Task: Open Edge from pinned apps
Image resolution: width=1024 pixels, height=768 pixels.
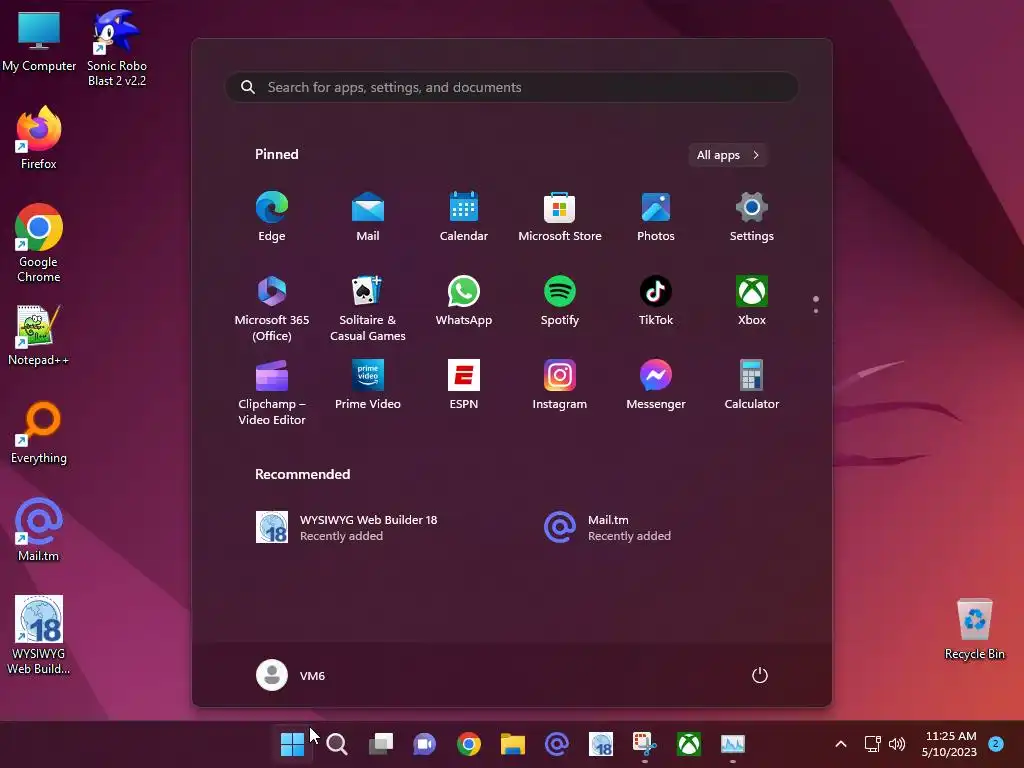Action: point(272,217)
